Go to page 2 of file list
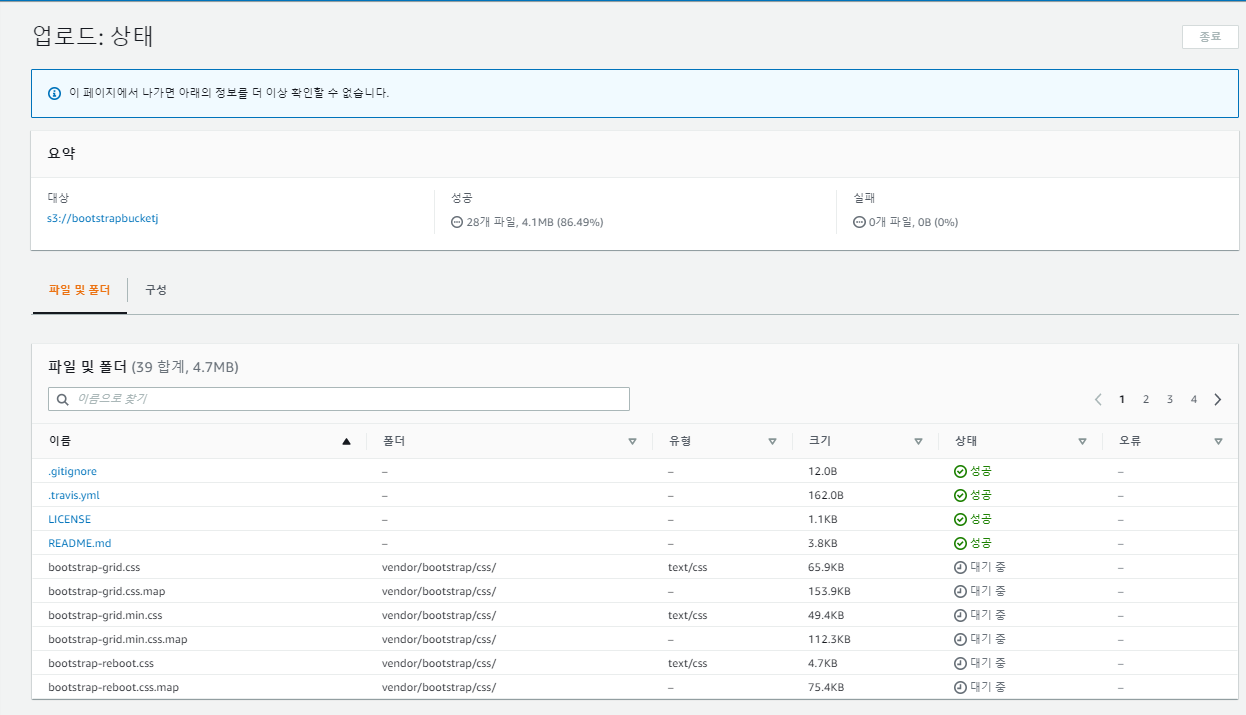 tap(1146, 399)
